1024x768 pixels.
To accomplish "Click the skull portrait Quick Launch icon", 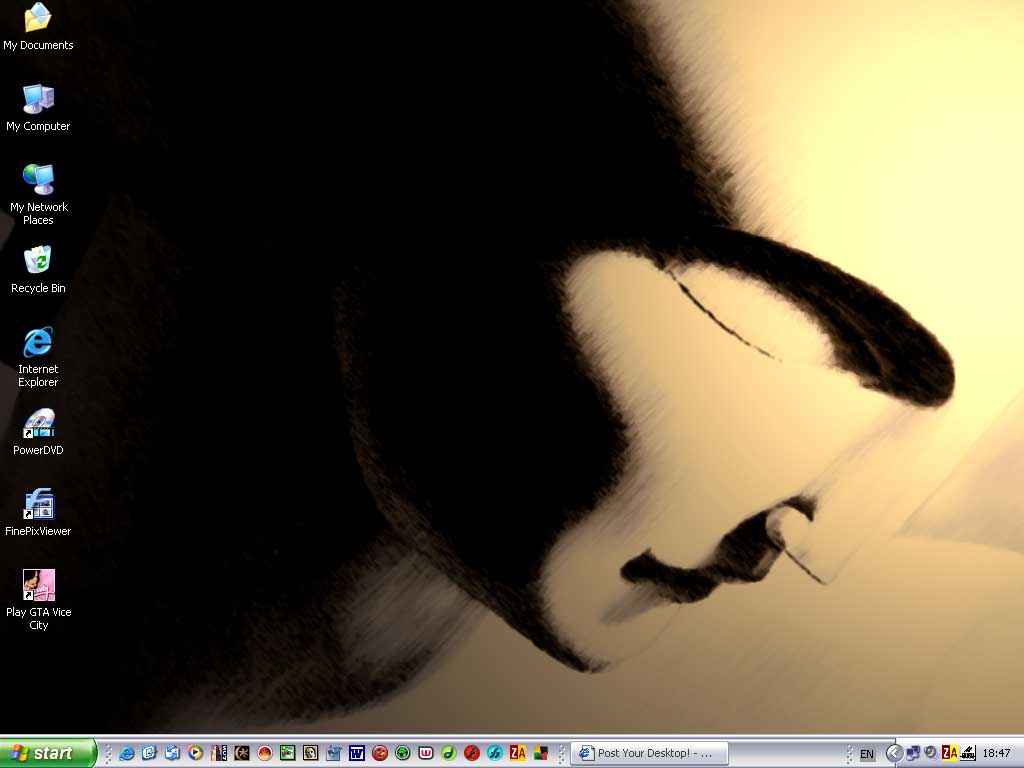I will click(310, 753).
